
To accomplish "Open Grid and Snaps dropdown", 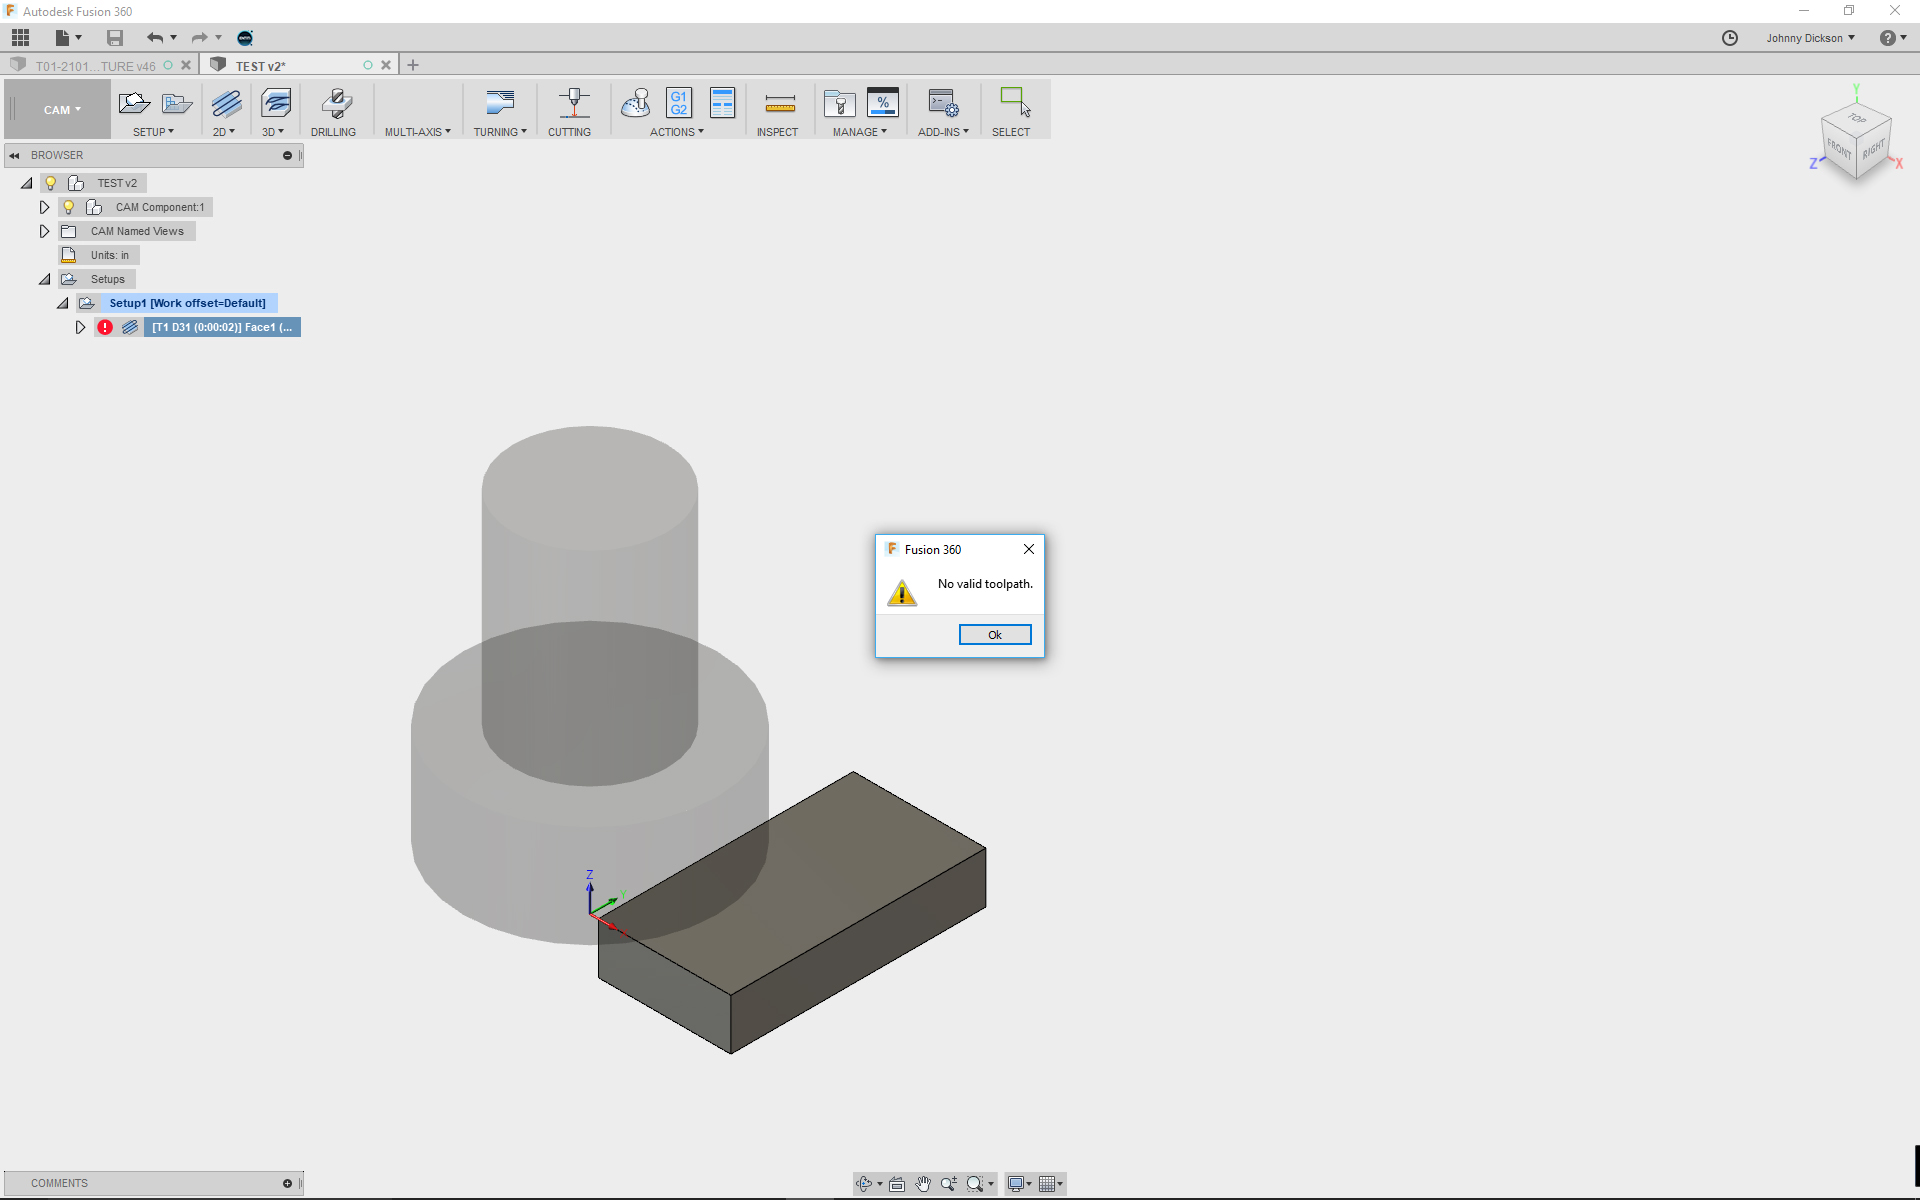I will 1050,1184.
